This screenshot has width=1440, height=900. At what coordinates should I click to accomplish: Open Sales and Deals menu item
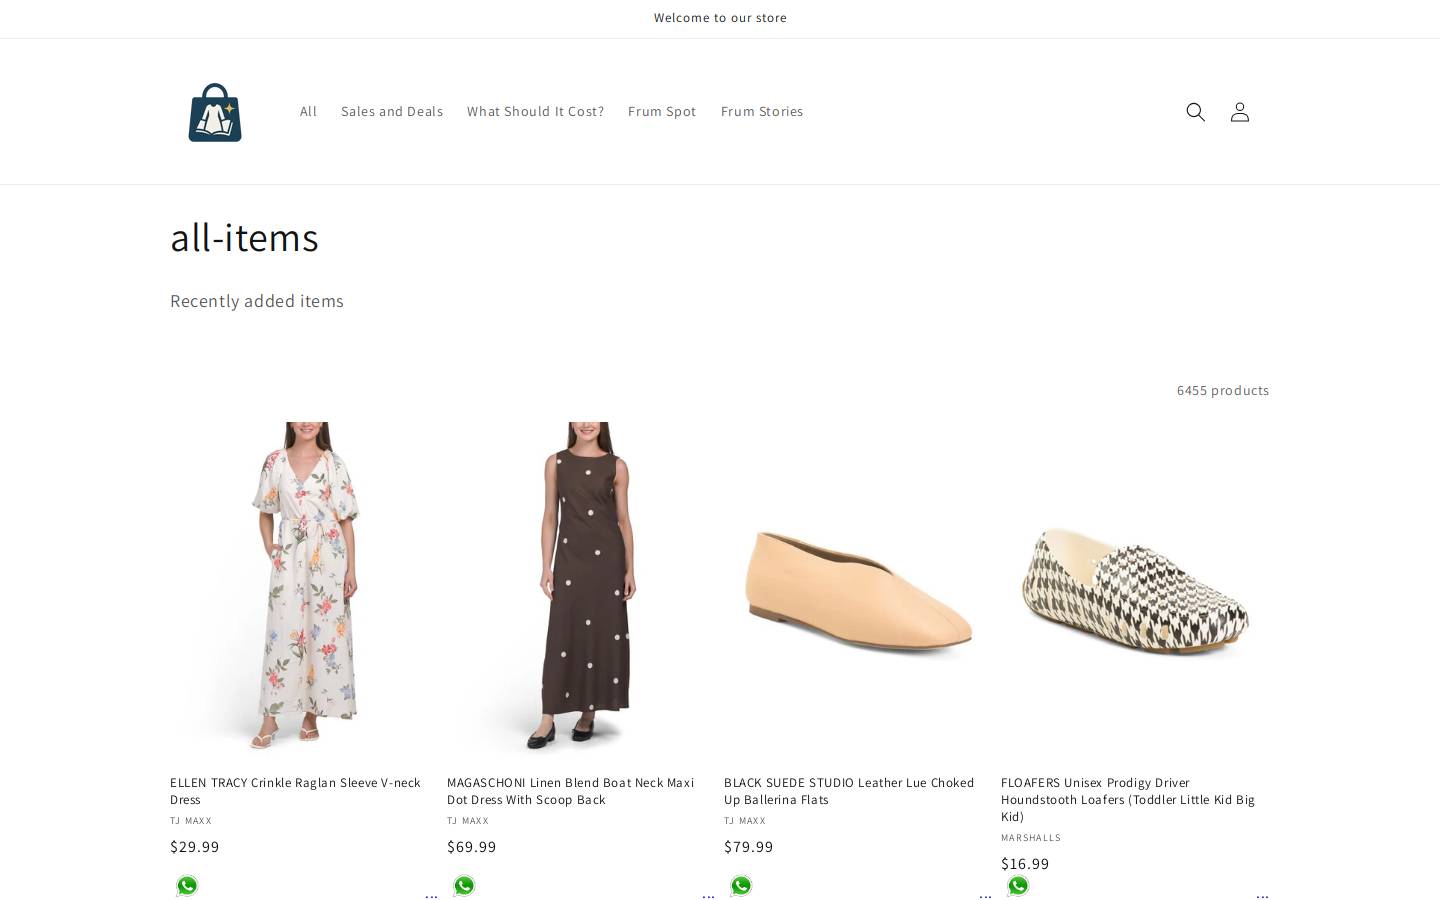tap(392, 112)
